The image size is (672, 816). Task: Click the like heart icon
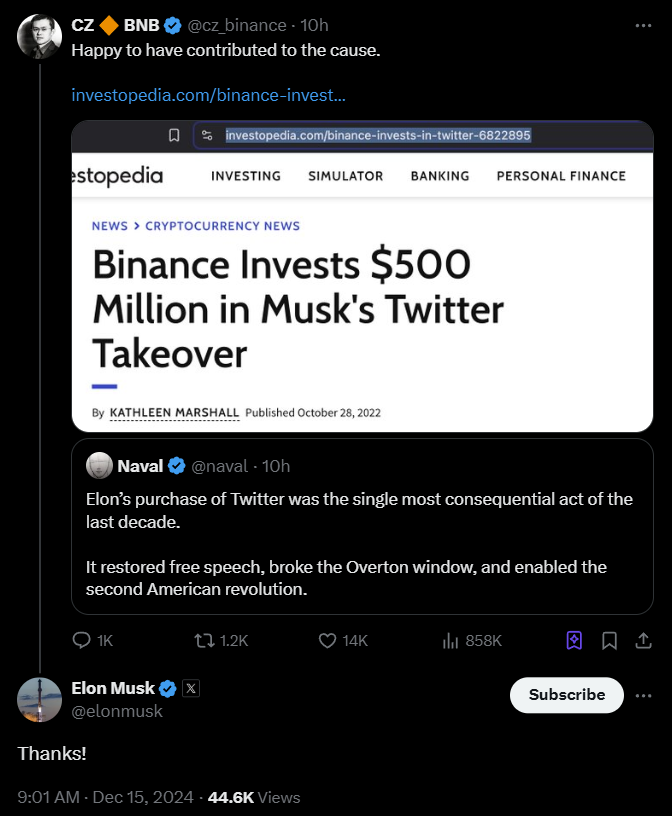326,641
